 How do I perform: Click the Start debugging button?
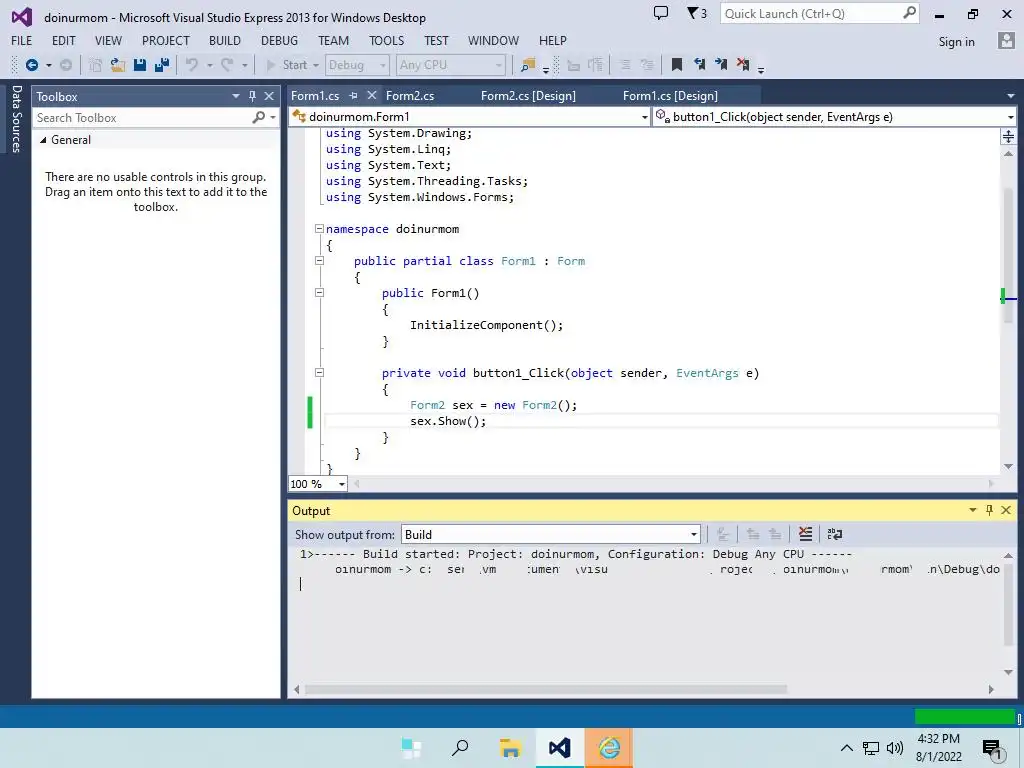point(287,65)
